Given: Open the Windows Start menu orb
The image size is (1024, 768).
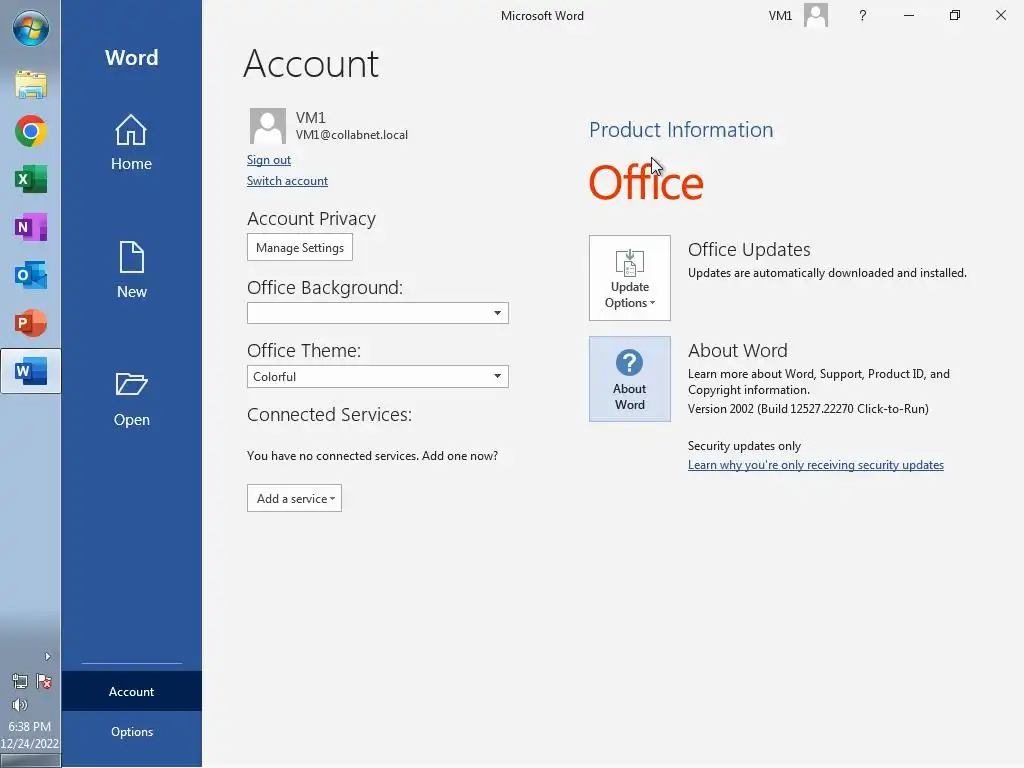Looking at the screenshot, I should tap(31, 28).
